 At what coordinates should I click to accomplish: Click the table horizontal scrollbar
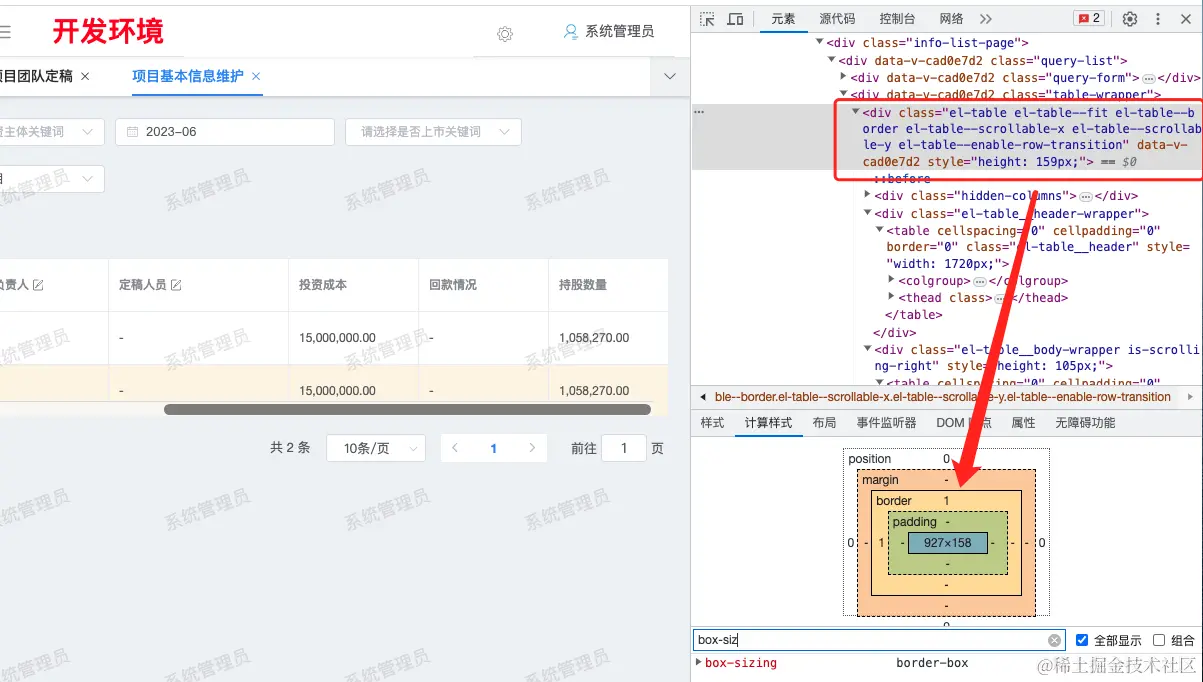[407, 409]
